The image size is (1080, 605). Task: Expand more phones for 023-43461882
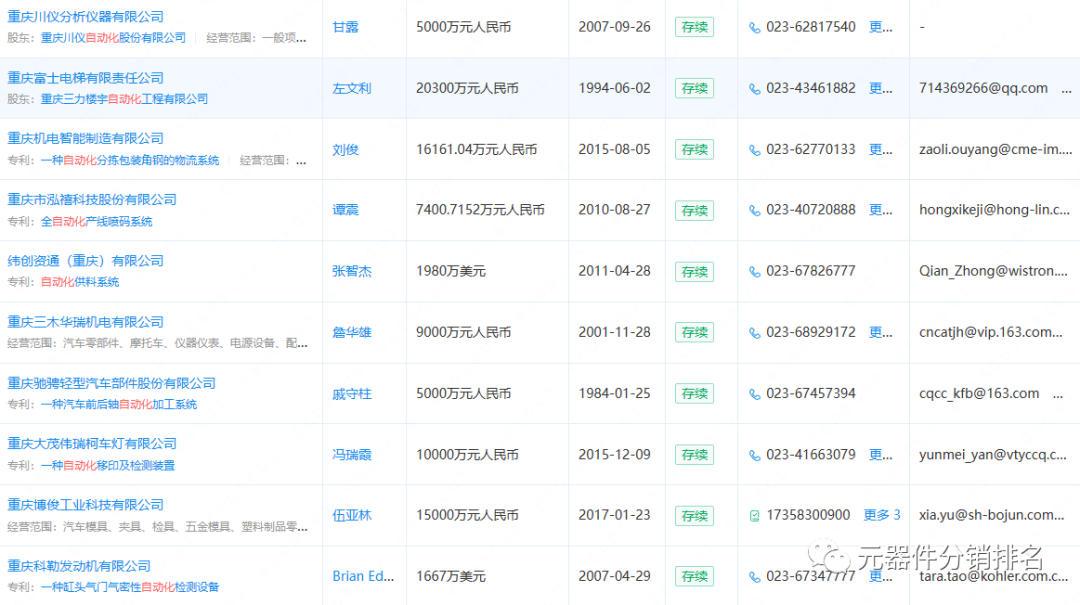click(880, 88)
